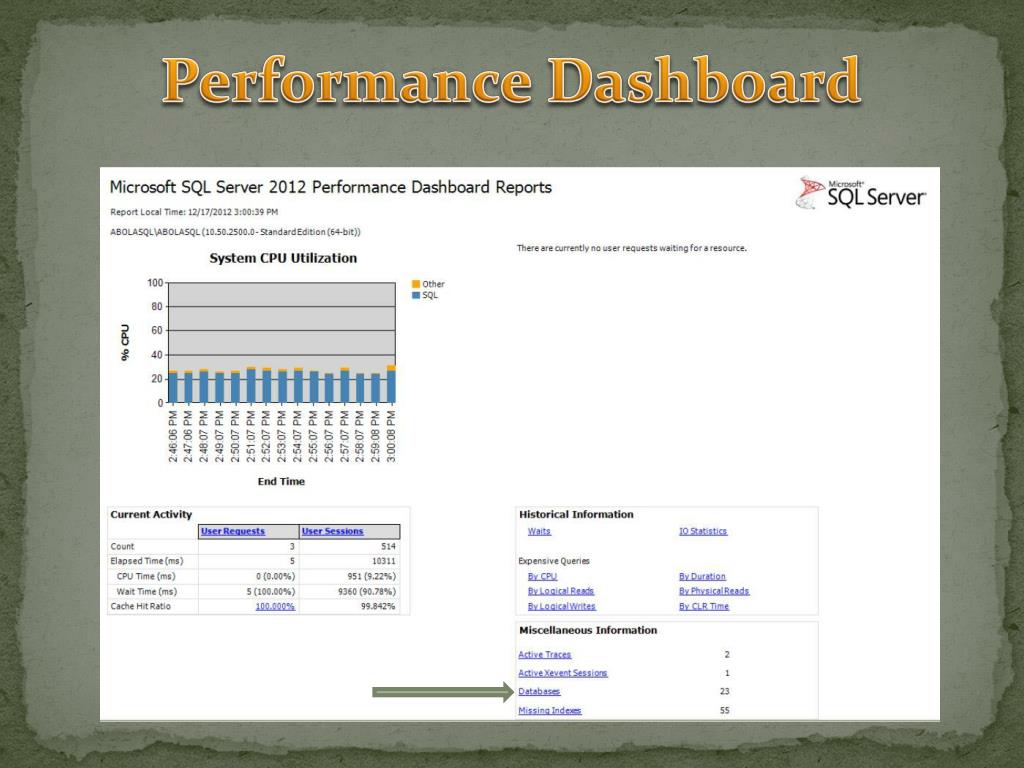
Task: View expensive queries By Duration
Action: click(702, 576)
